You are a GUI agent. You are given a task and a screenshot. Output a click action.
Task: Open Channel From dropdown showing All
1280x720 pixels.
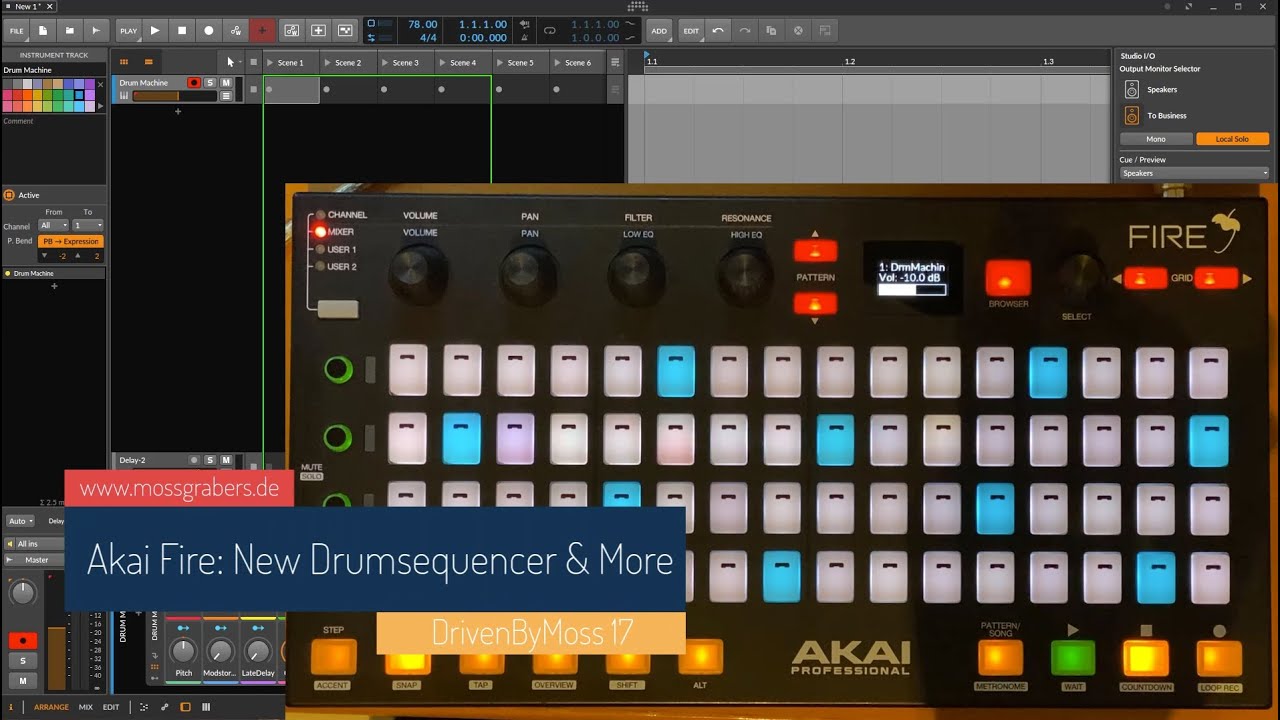(53, 226)
